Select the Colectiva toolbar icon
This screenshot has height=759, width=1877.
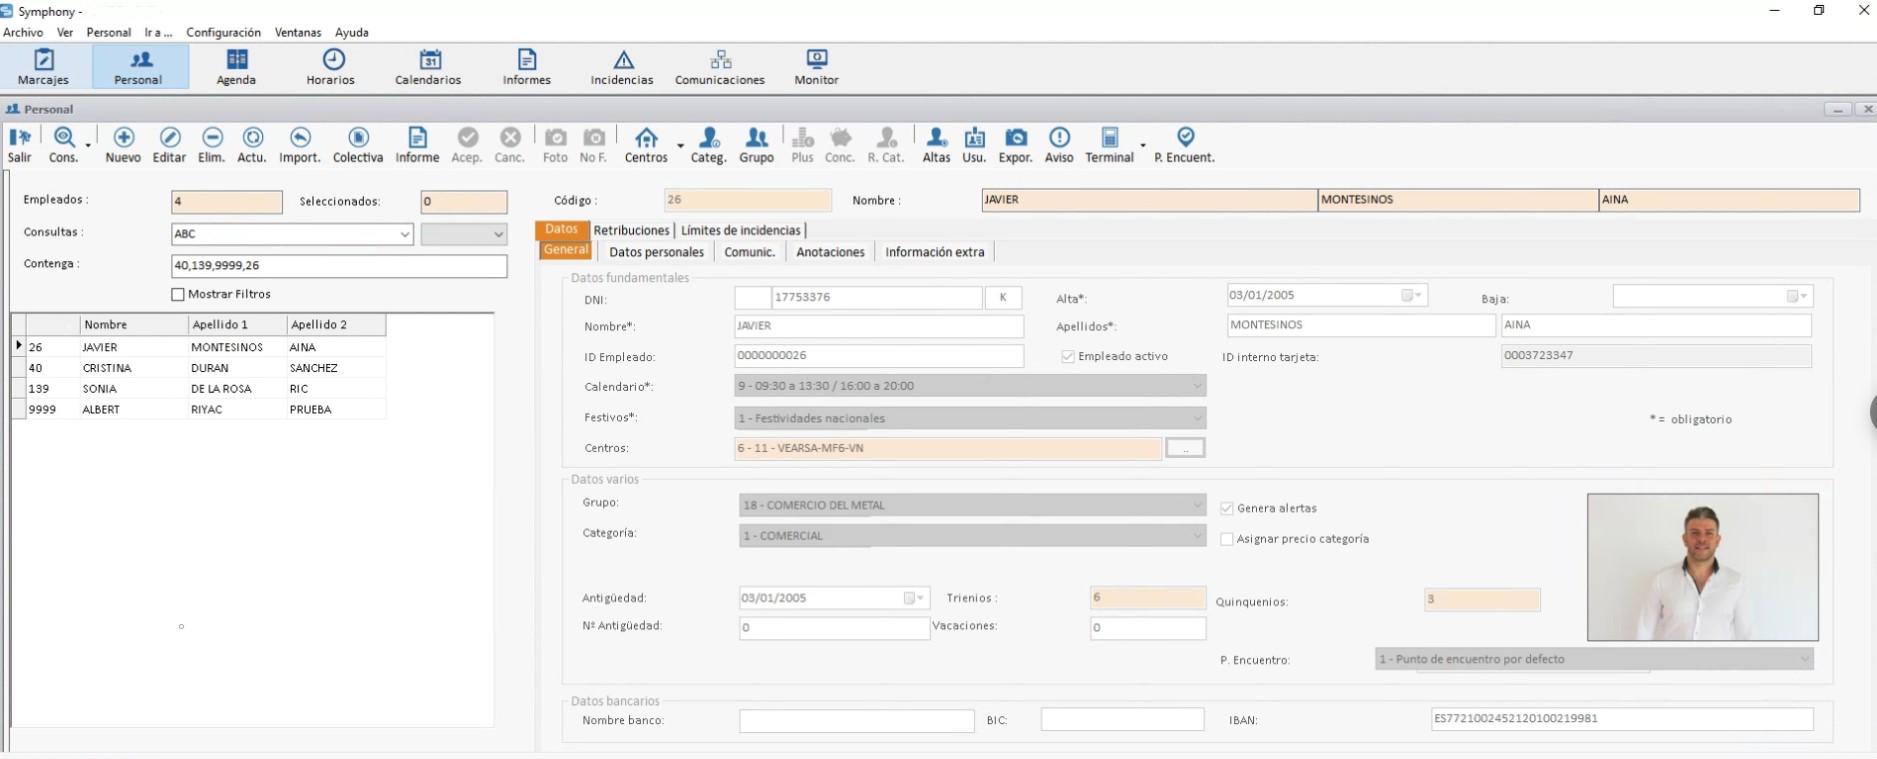click(358, 137)
